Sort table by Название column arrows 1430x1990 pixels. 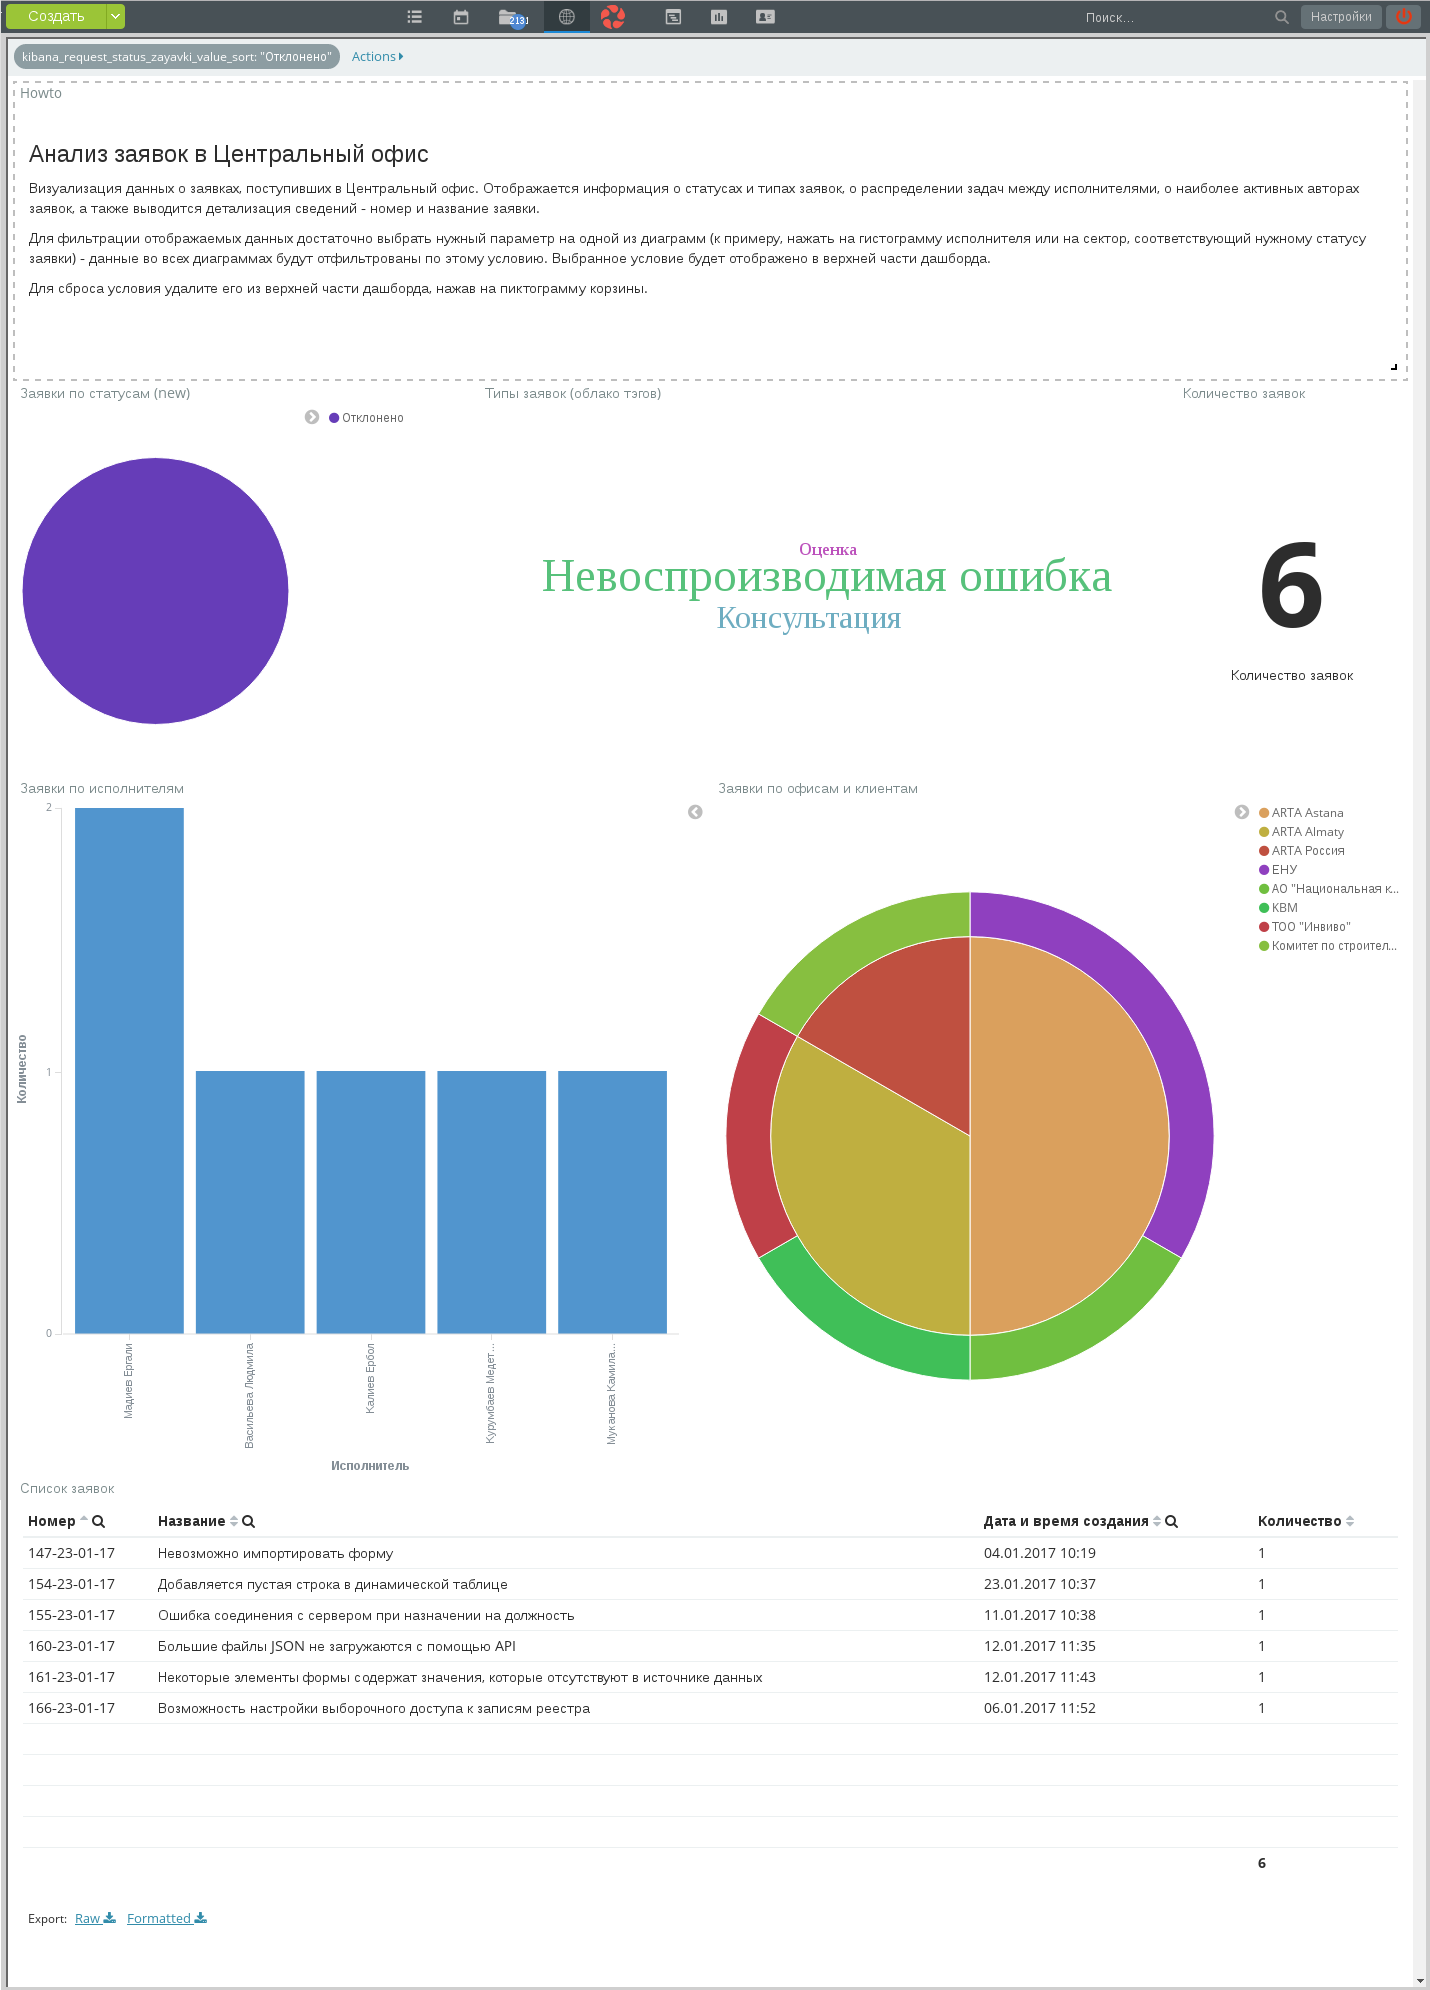pyautogui.click(x=234, y=1521)
